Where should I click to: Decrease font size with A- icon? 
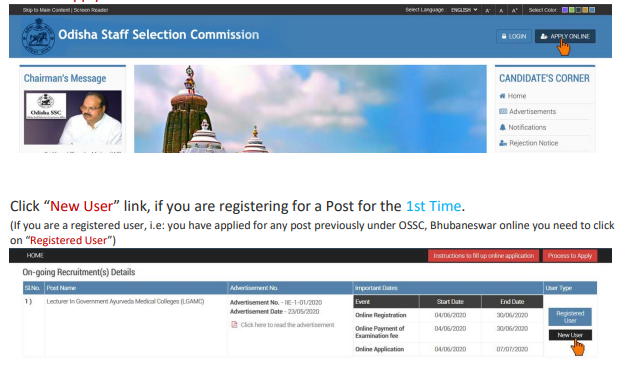tap(487, 10)
